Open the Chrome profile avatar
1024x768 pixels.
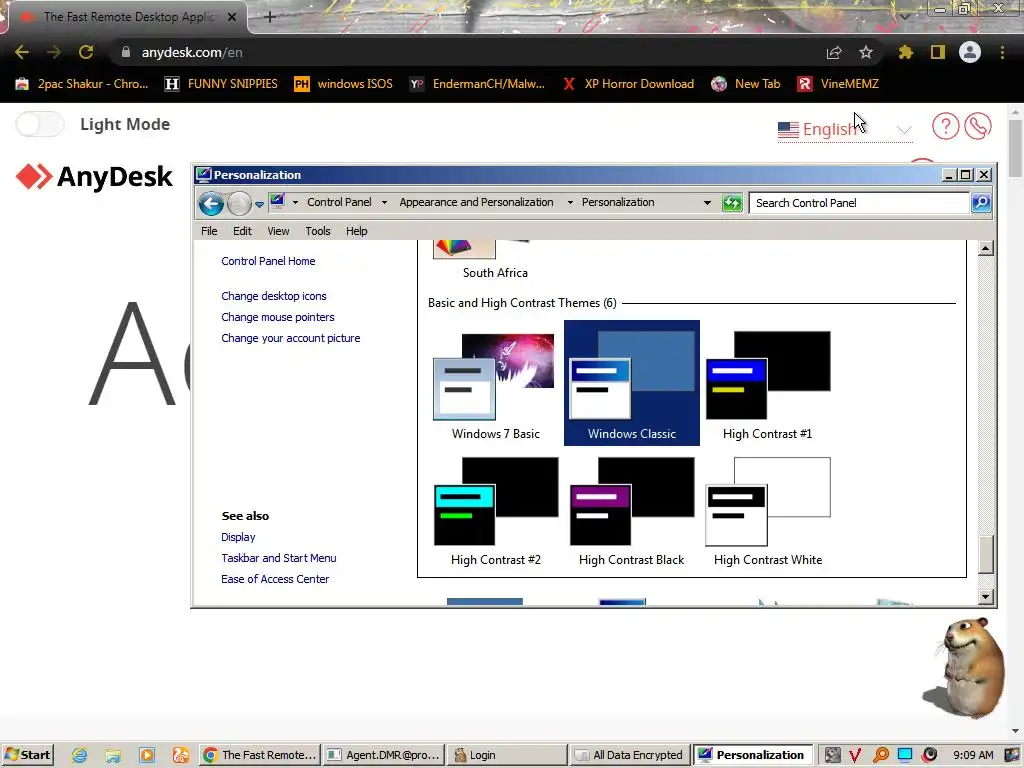970,52
